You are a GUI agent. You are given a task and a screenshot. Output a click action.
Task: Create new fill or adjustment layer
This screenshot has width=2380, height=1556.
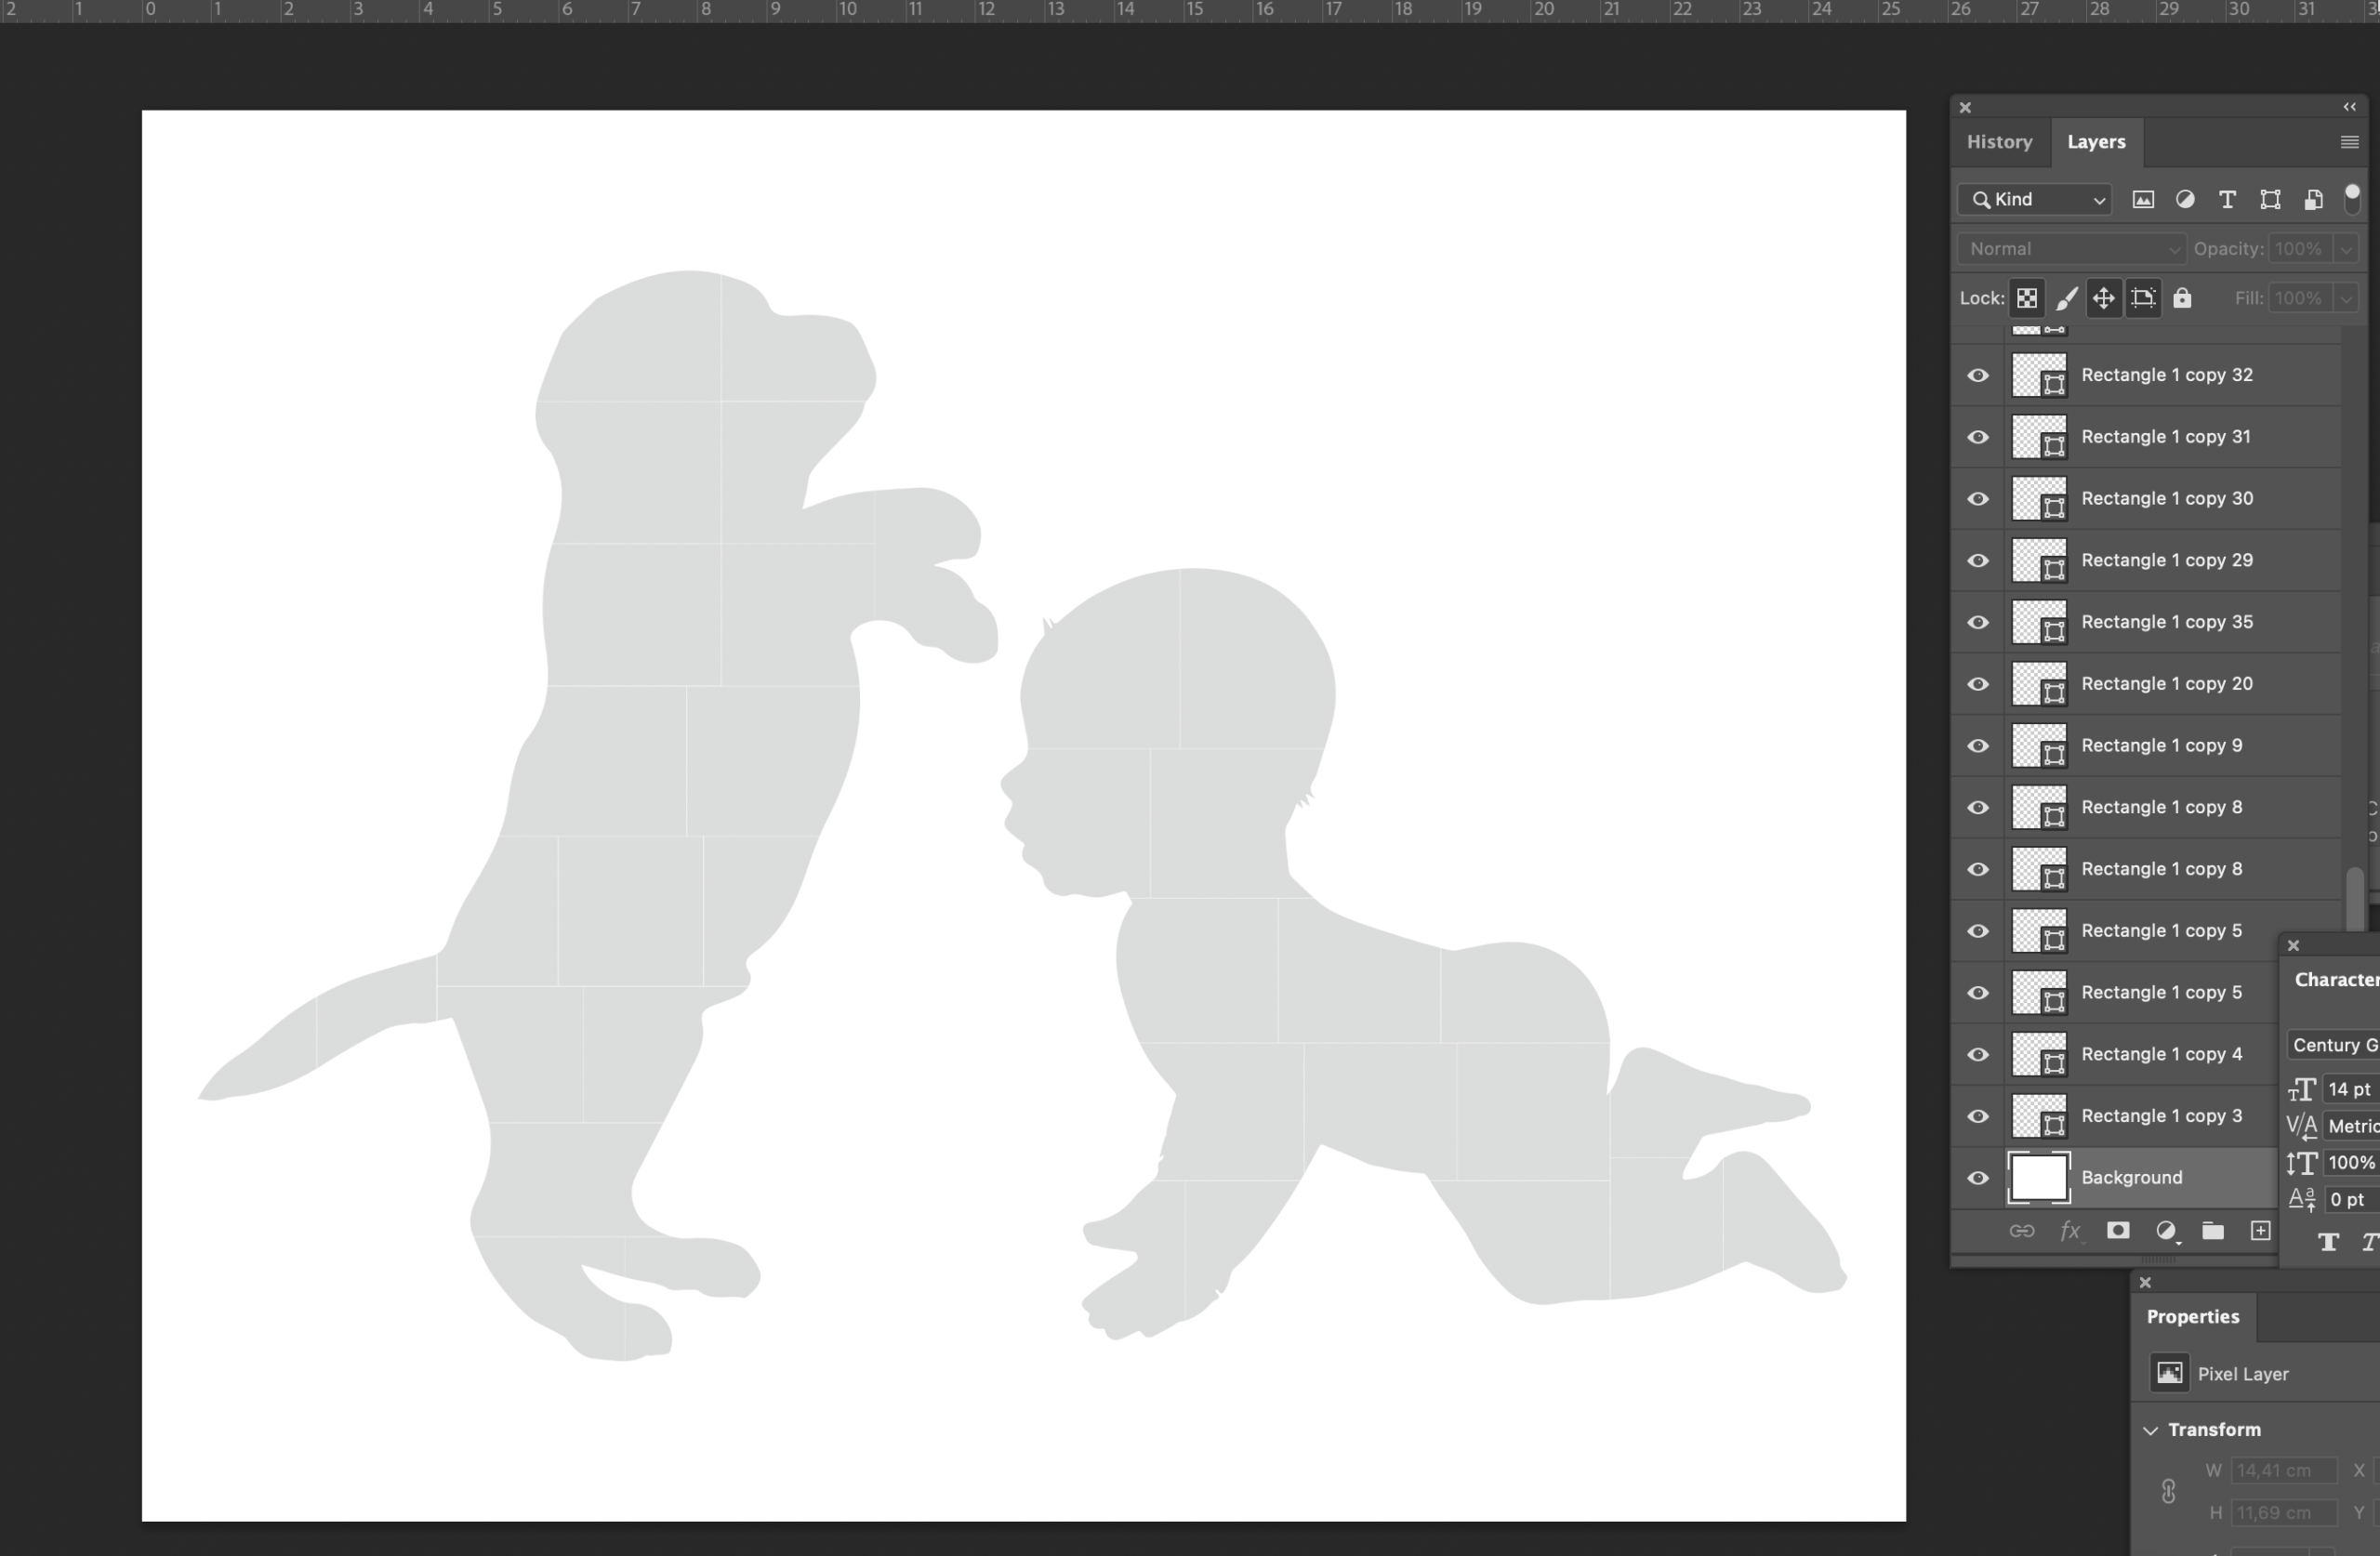point(2166,1231)
